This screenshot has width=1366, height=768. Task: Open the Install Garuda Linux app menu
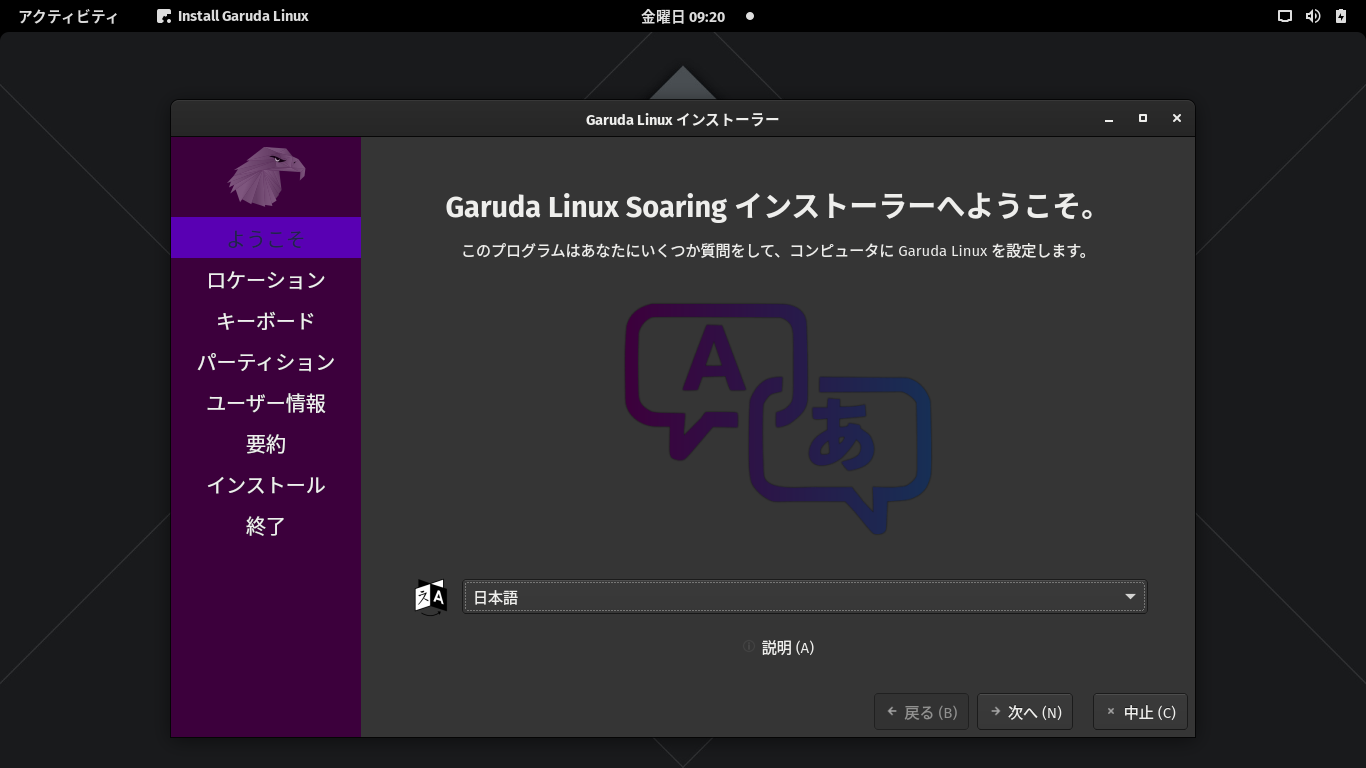click(233, 16)
